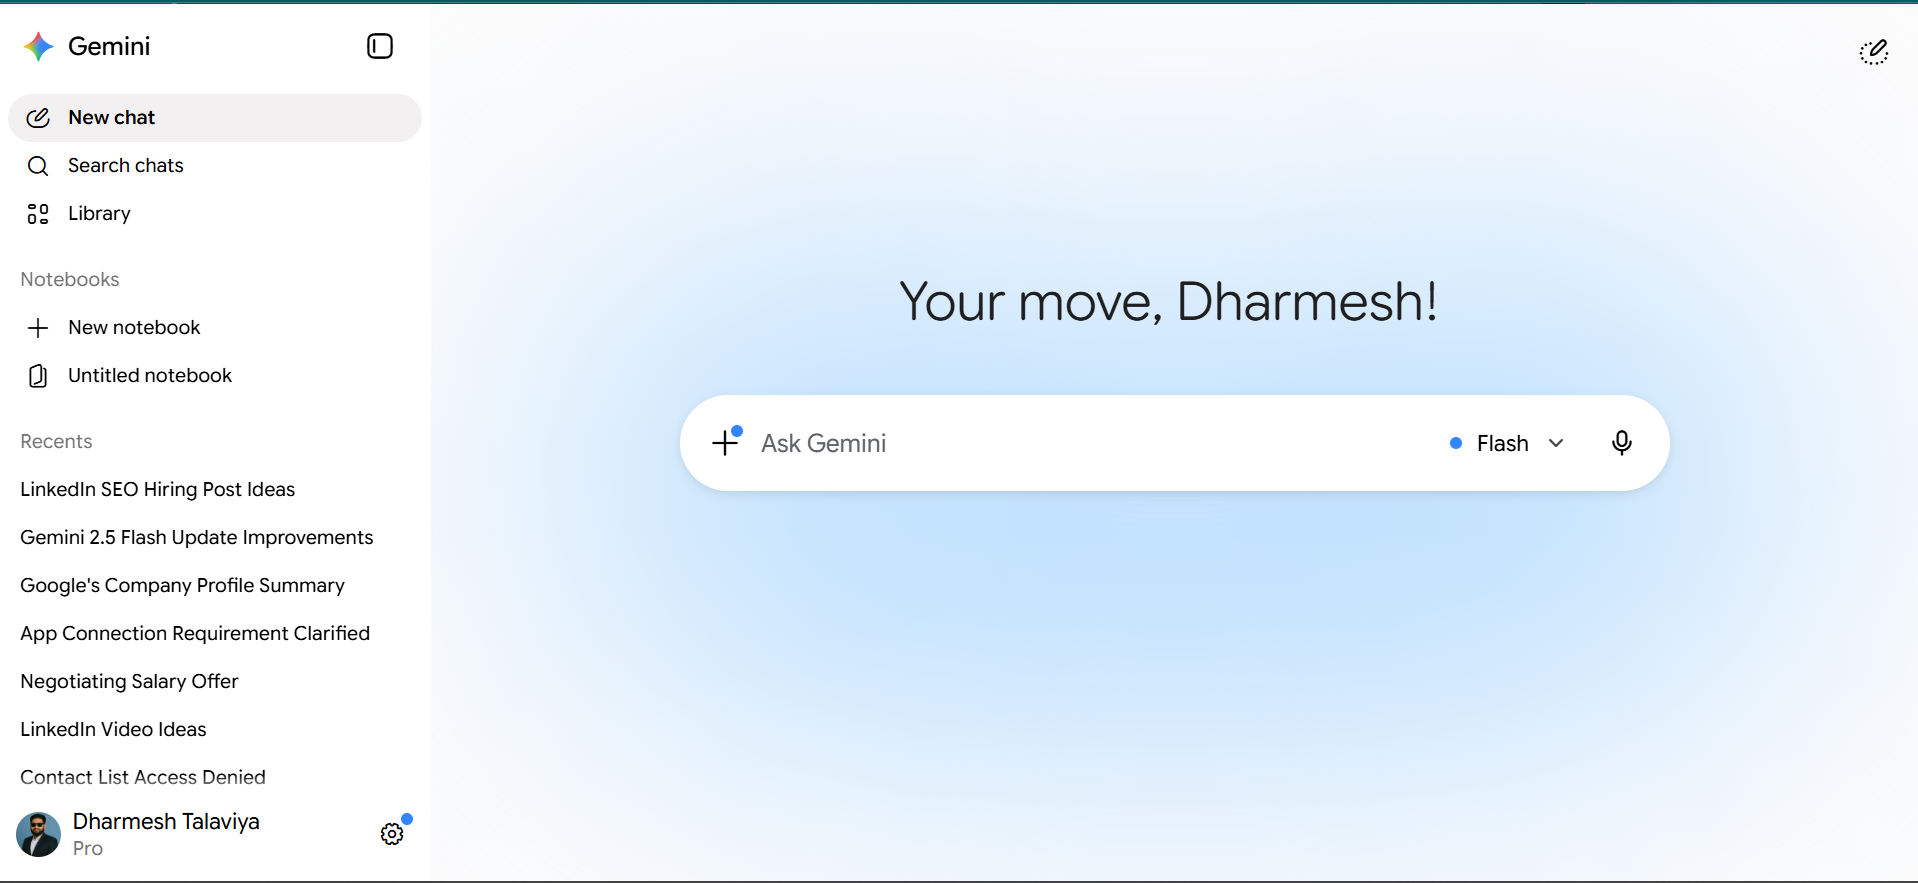1918x883 pixels.
Task: Open App Connection Requirement Clarified chat
Action: coord(195,633)
